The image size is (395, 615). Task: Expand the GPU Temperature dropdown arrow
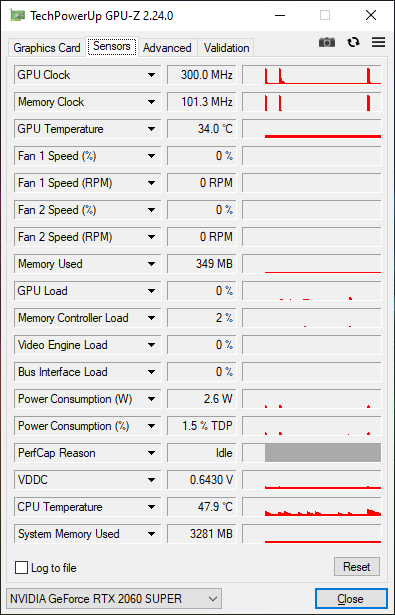[x=151, y=129]
